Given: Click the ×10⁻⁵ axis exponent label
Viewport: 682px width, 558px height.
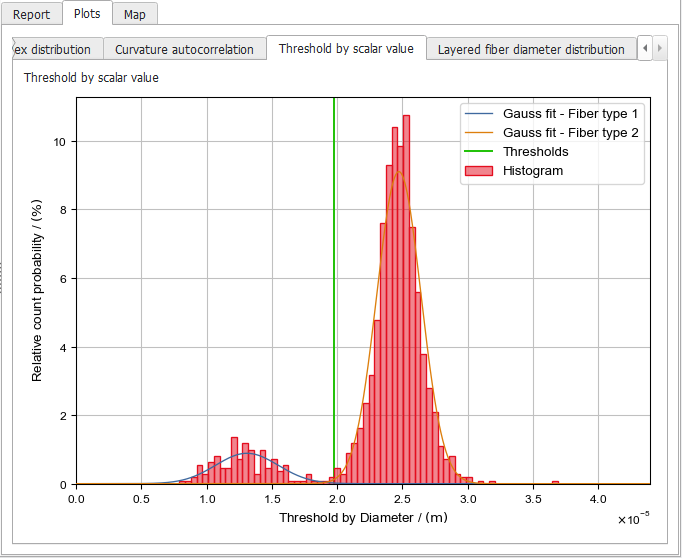Looking at the screenshot, I should click(x=634, y=518).
